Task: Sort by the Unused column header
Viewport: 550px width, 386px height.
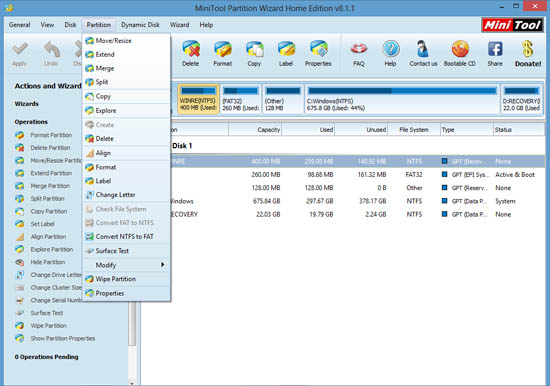Action: coord(361,129)
